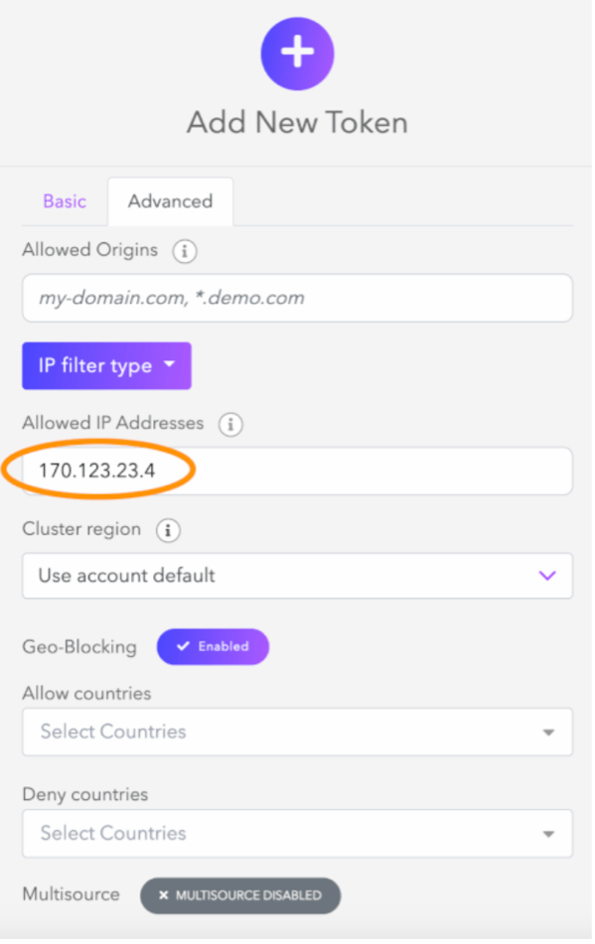Click the checkmark icon on Enabled badge
This screenshot has height=944, width=595.
pyautogui.click(x=179, y=647)
